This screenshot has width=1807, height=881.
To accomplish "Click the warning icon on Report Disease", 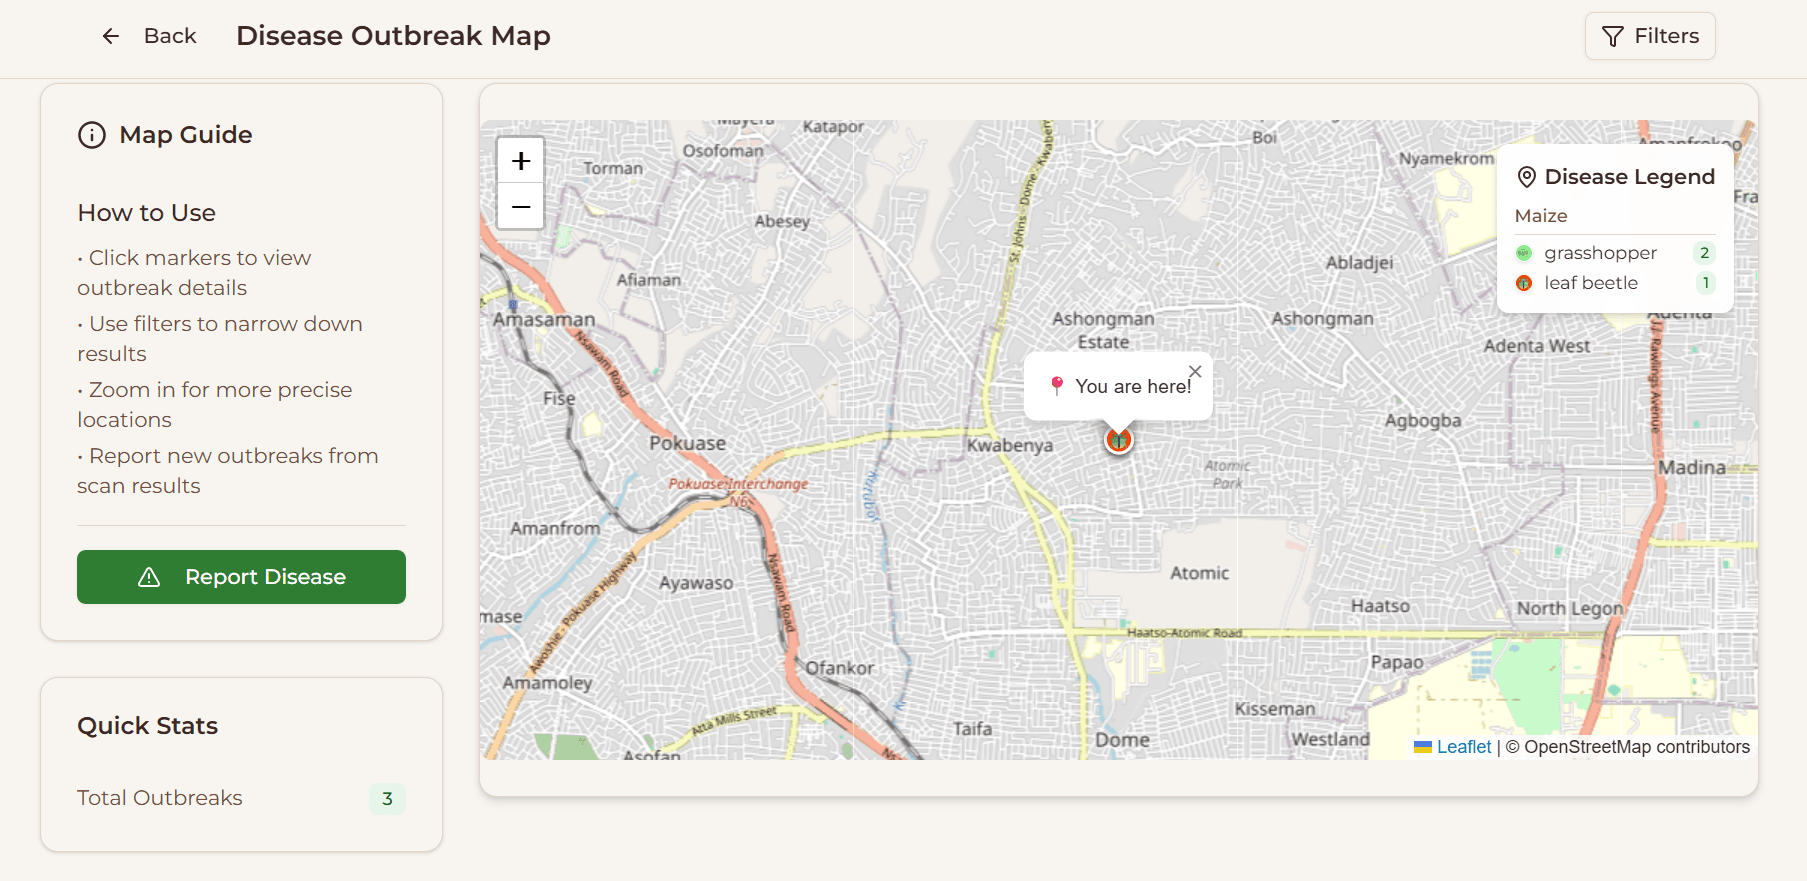I will pos(149,577).
